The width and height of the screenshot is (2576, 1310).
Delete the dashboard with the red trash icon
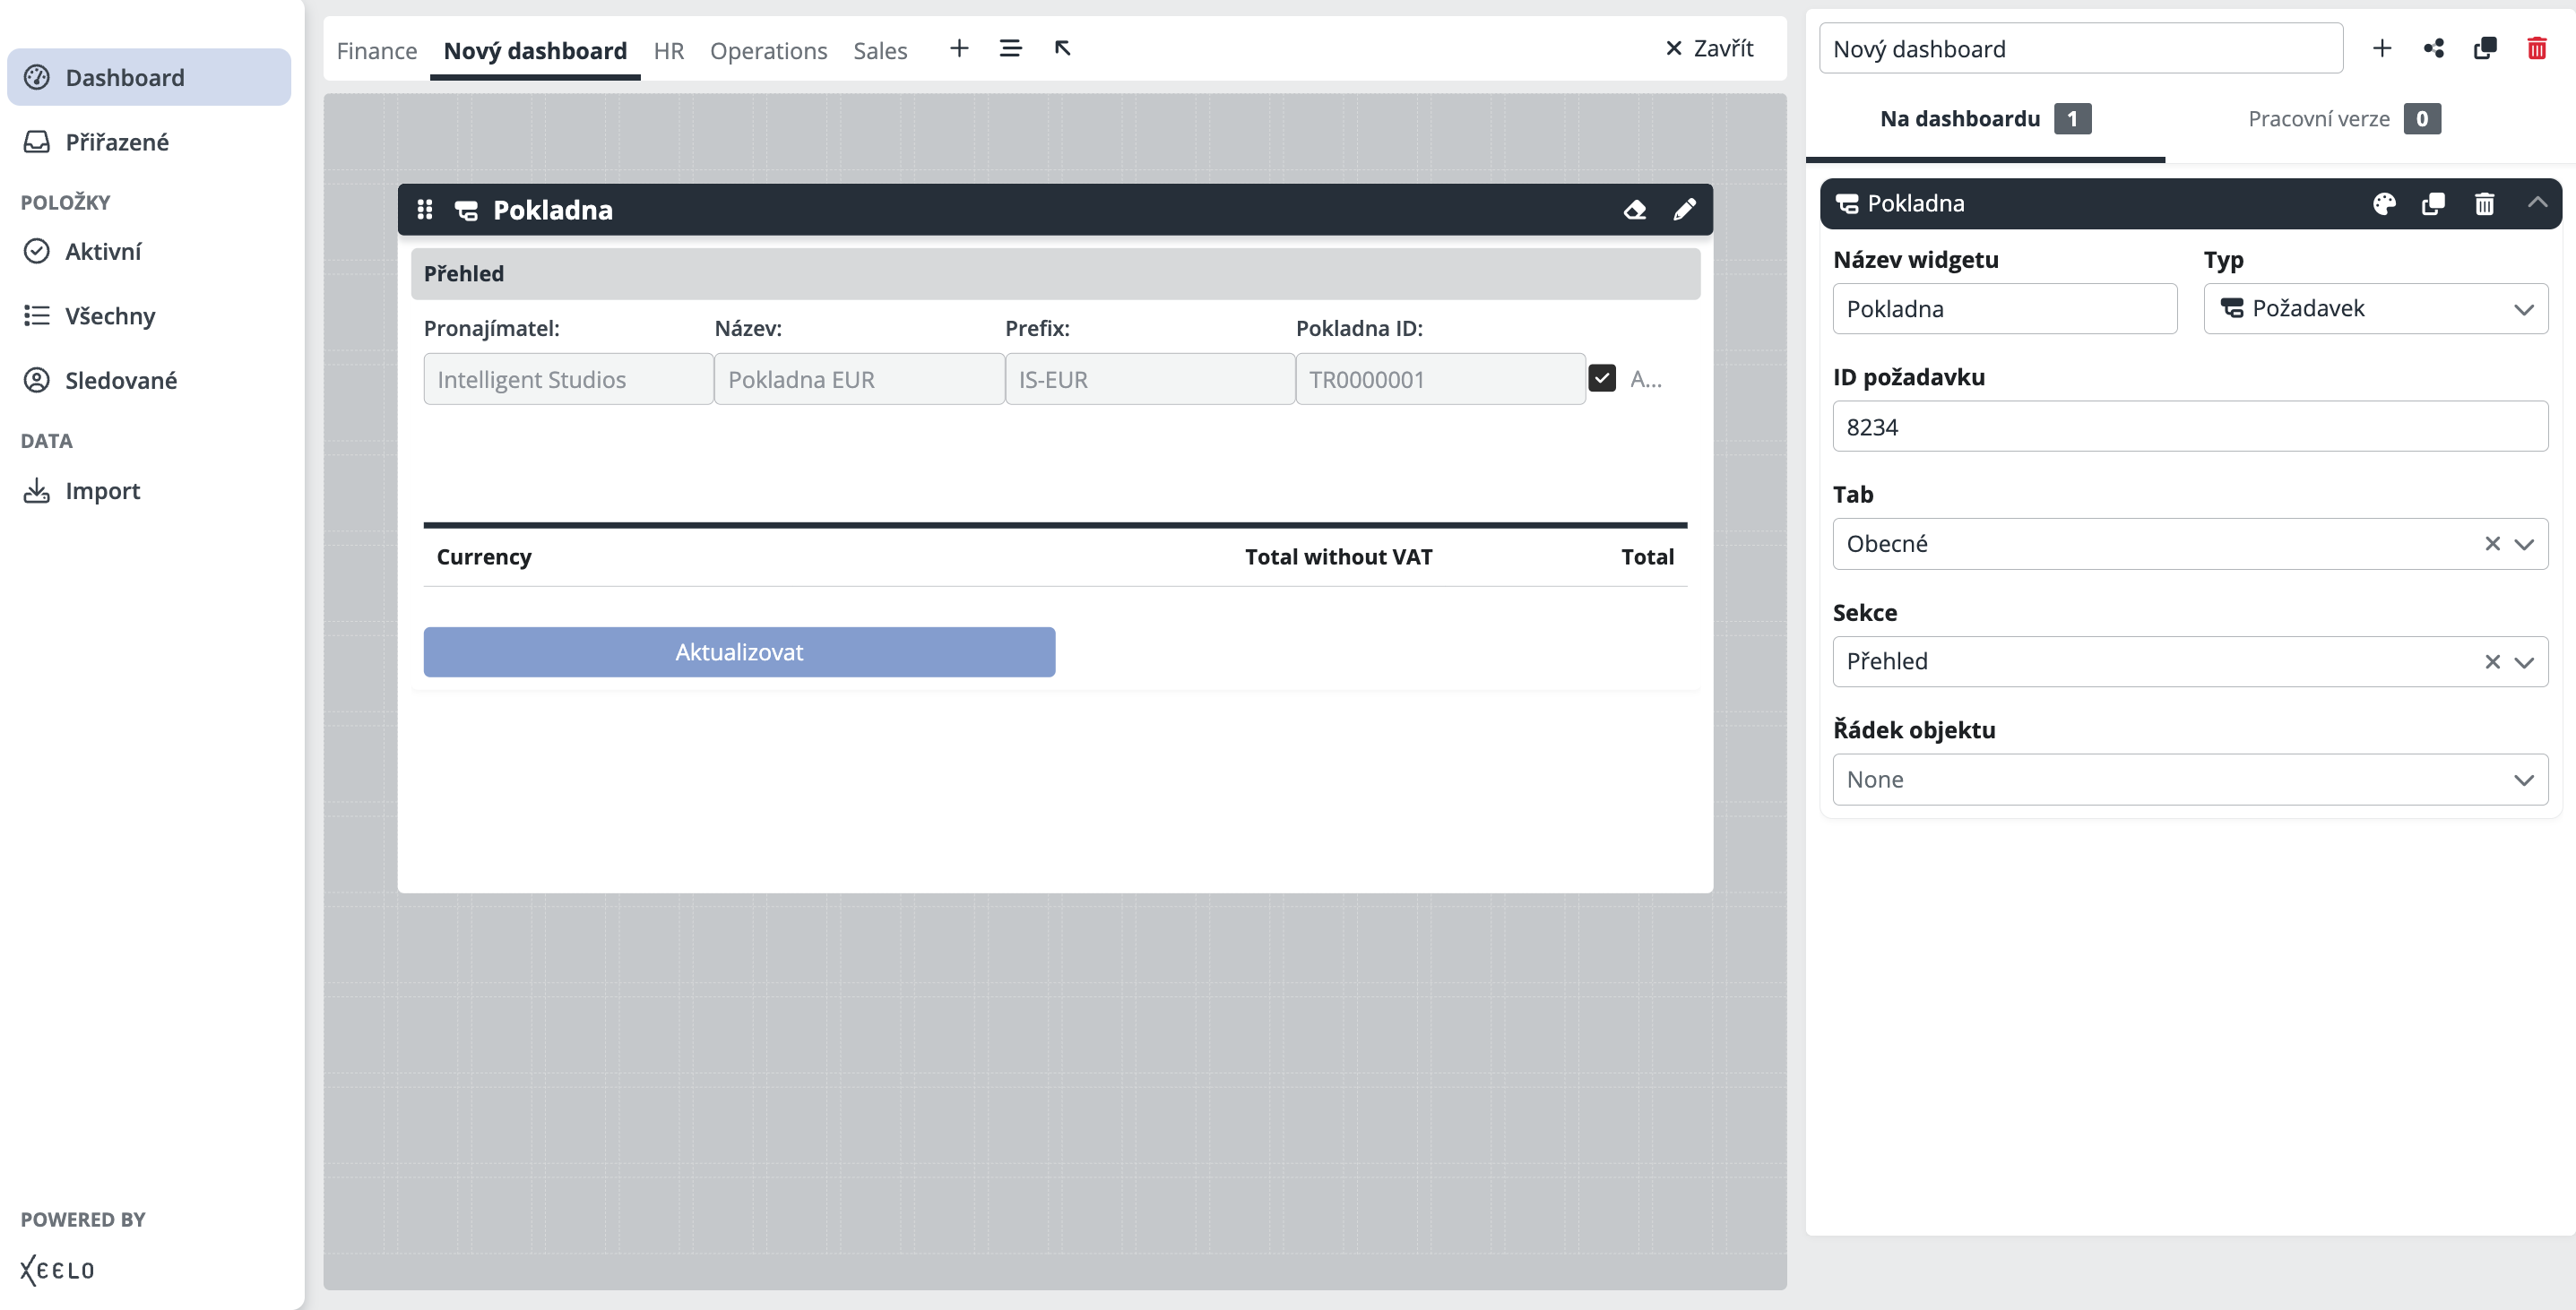click(x=2536, y=49)
